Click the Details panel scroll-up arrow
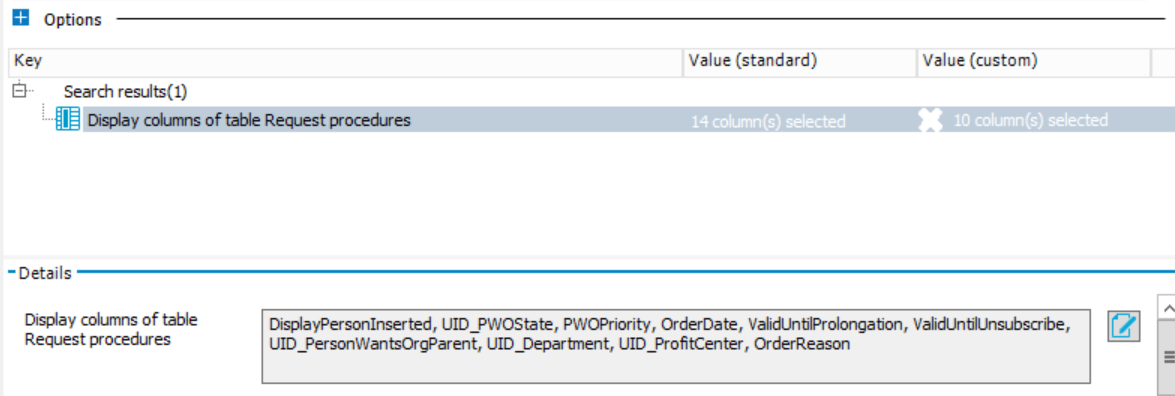This screenshot has height=396, width=1175. click(1167, 307)
